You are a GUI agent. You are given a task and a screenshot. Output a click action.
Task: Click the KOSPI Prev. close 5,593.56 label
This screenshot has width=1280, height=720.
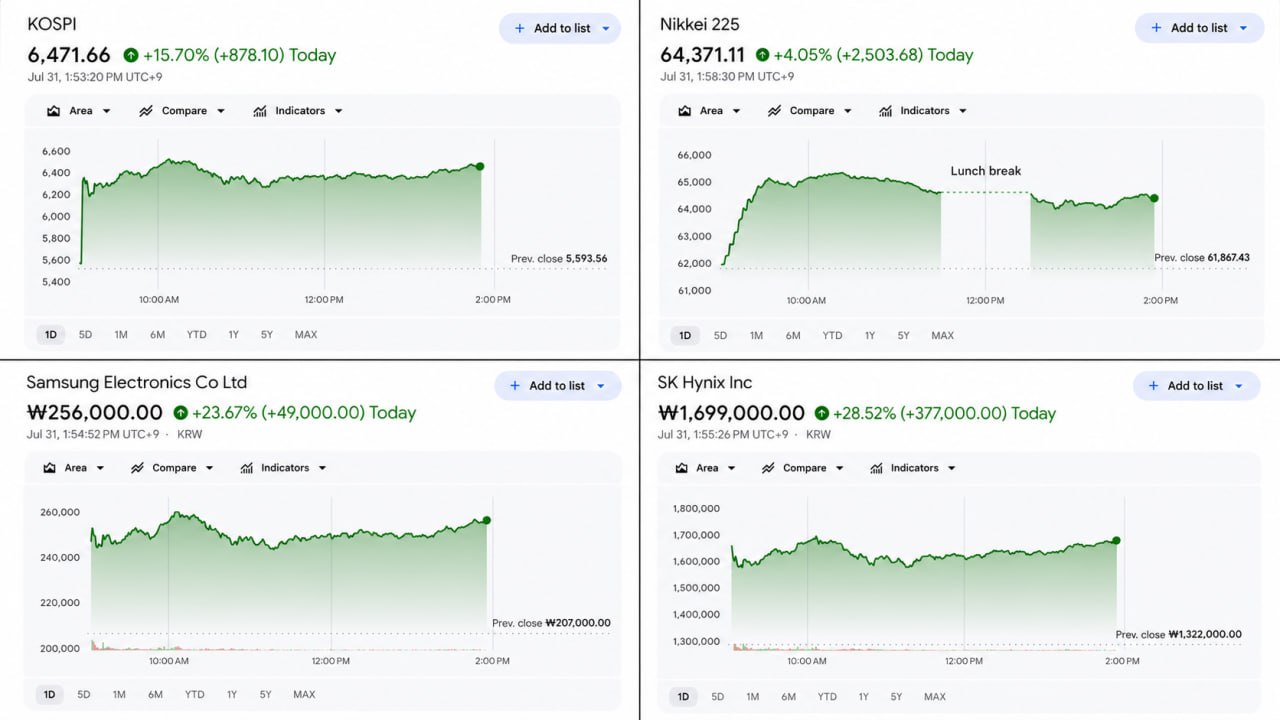[559, 258]
